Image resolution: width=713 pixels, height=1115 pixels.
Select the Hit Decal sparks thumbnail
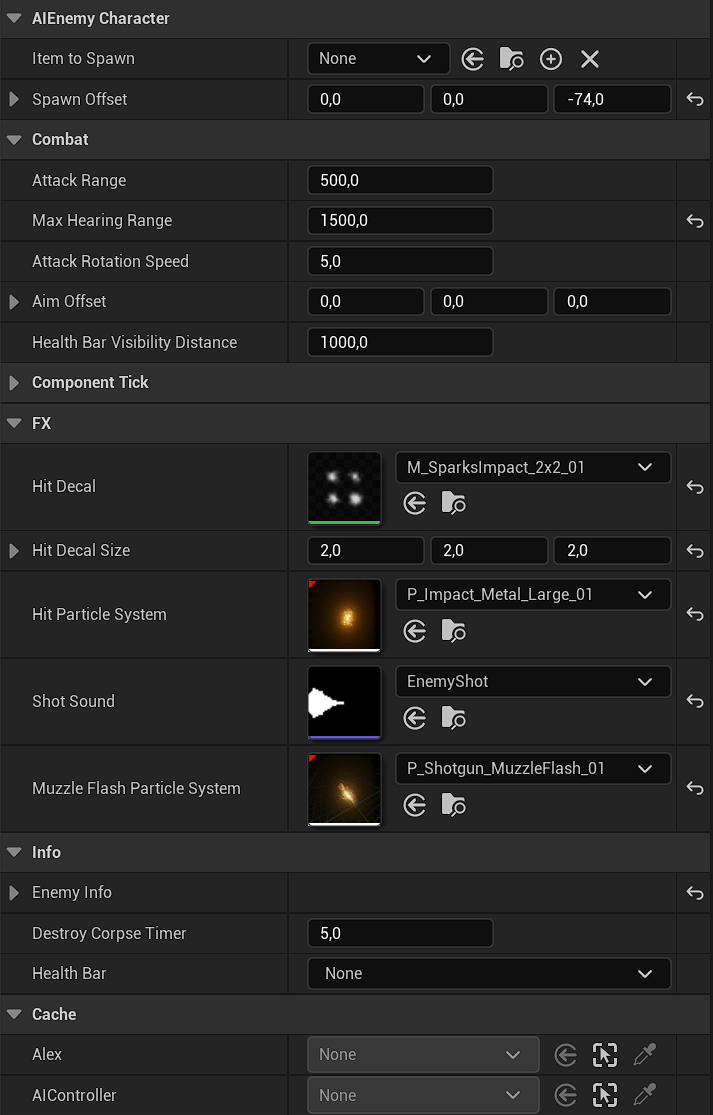344,488
